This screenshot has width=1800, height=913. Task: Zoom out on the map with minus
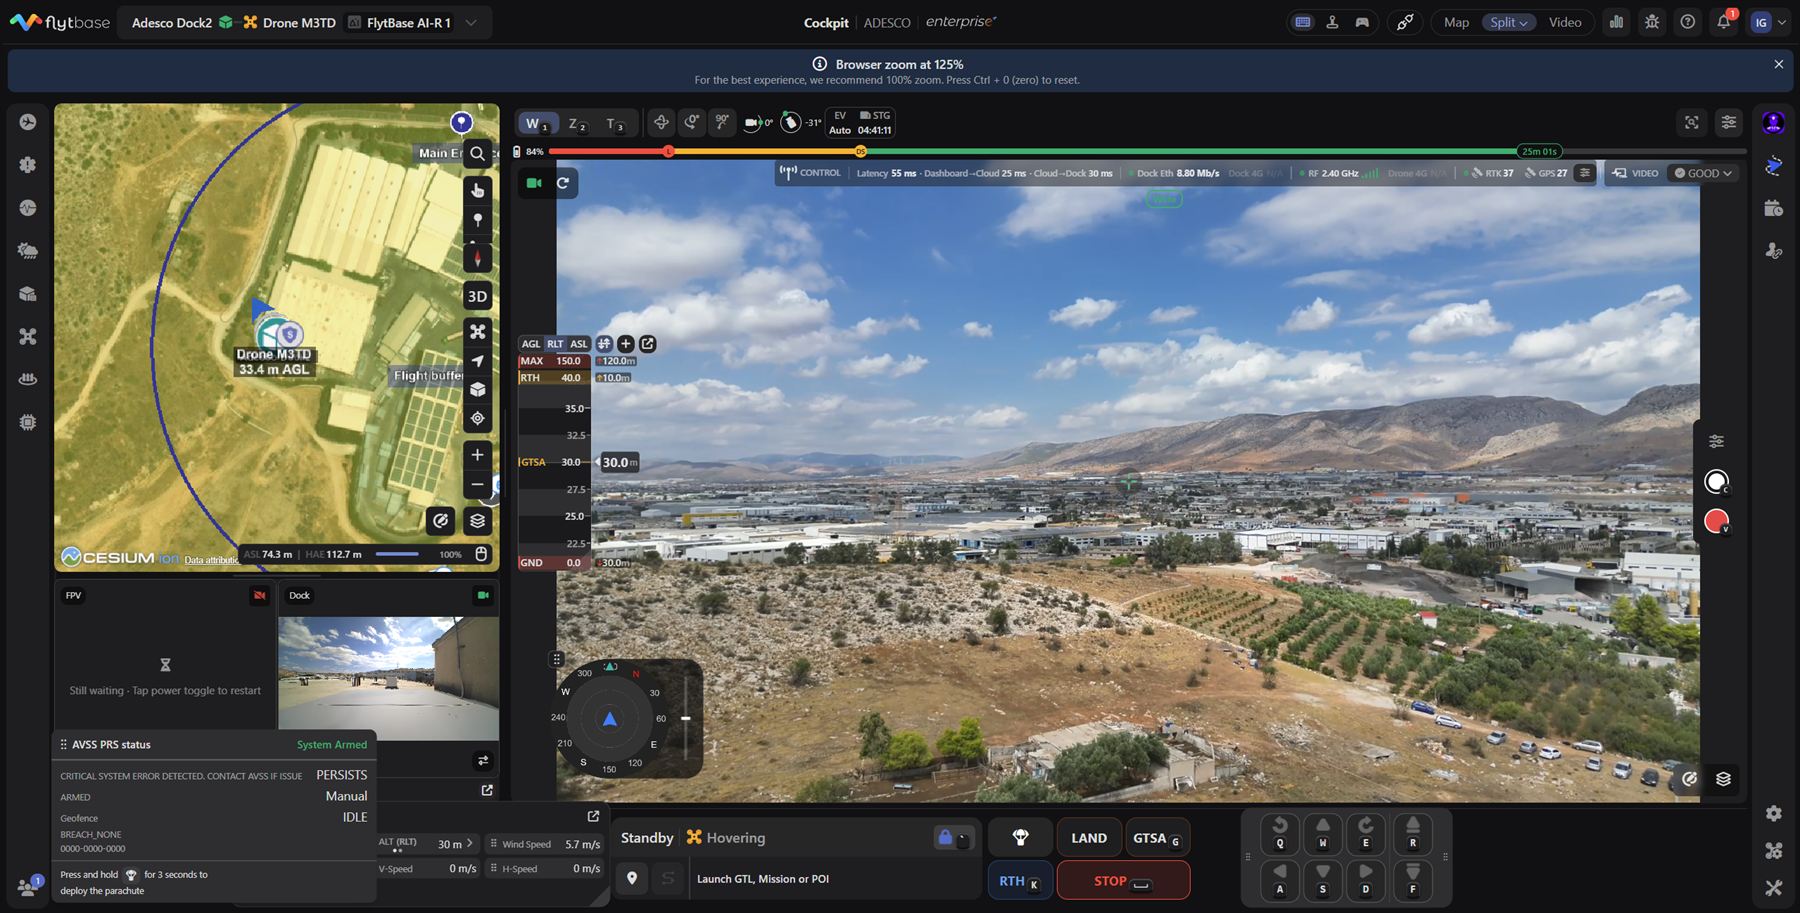[x=478, y=484]
